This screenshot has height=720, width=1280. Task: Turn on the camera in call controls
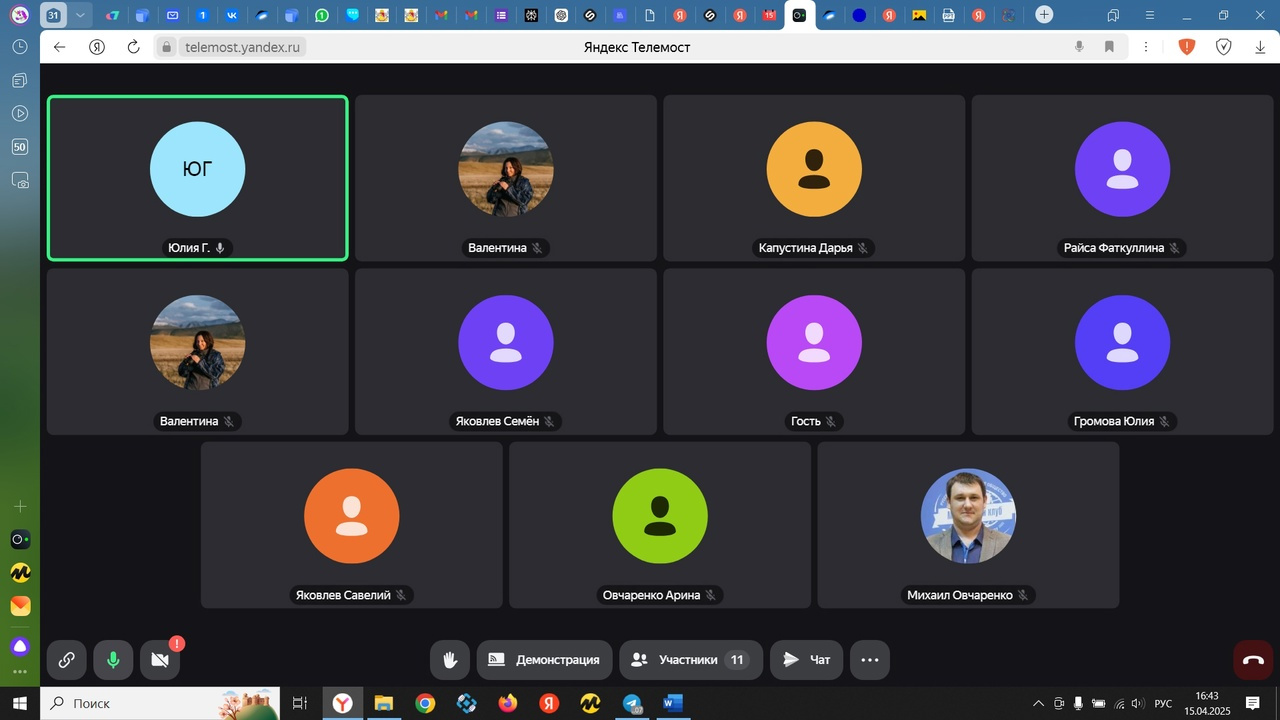160,660
